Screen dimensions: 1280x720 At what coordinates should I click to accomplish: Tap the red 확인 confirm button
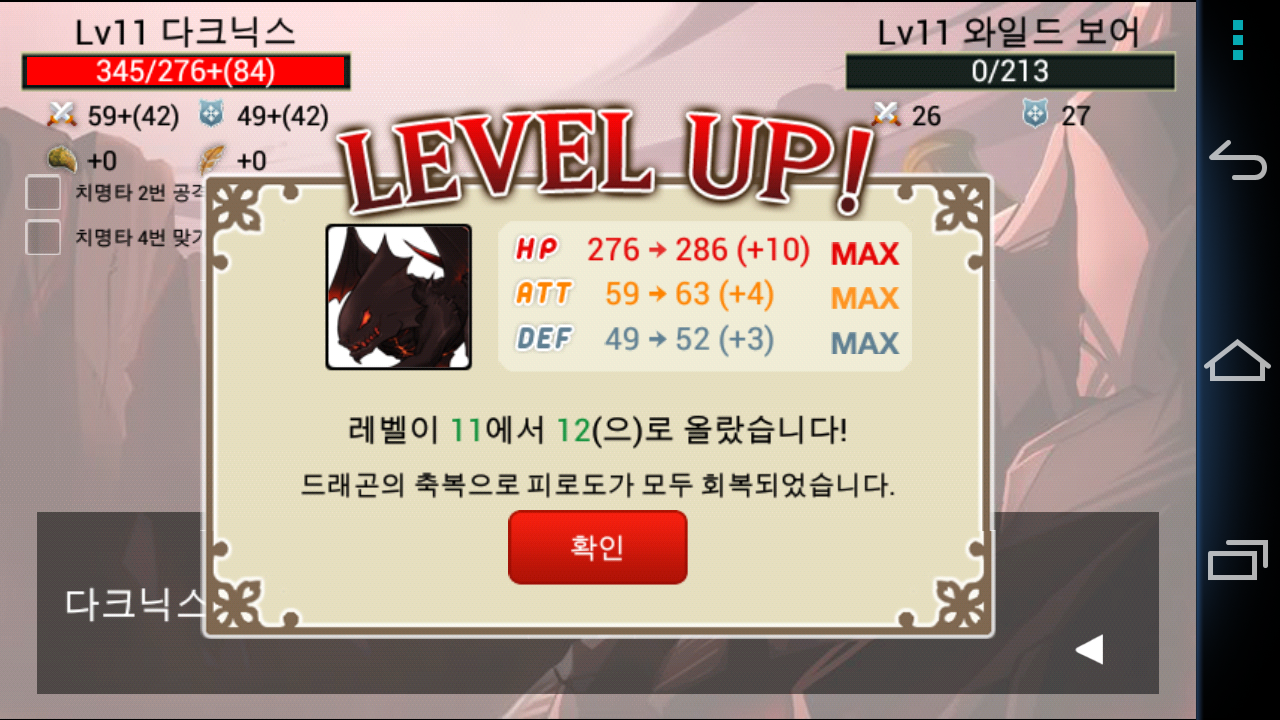[597, 547]
